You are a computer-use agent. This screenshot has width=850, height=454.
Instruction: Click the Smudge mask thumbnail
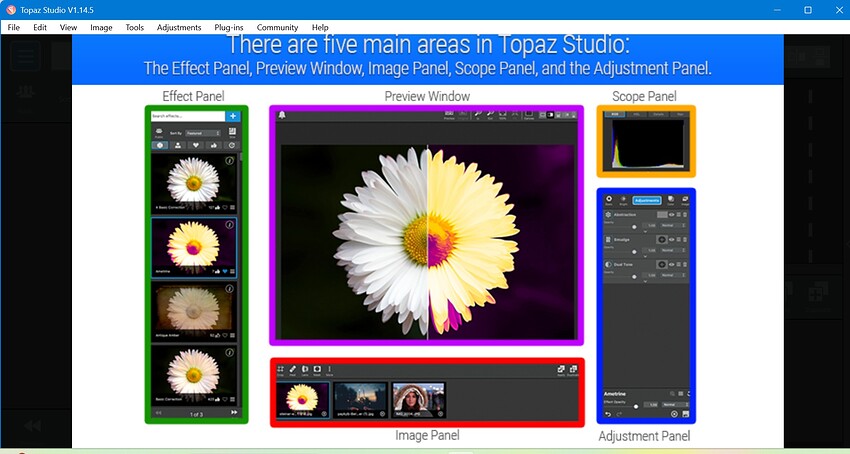pos(662,240)
